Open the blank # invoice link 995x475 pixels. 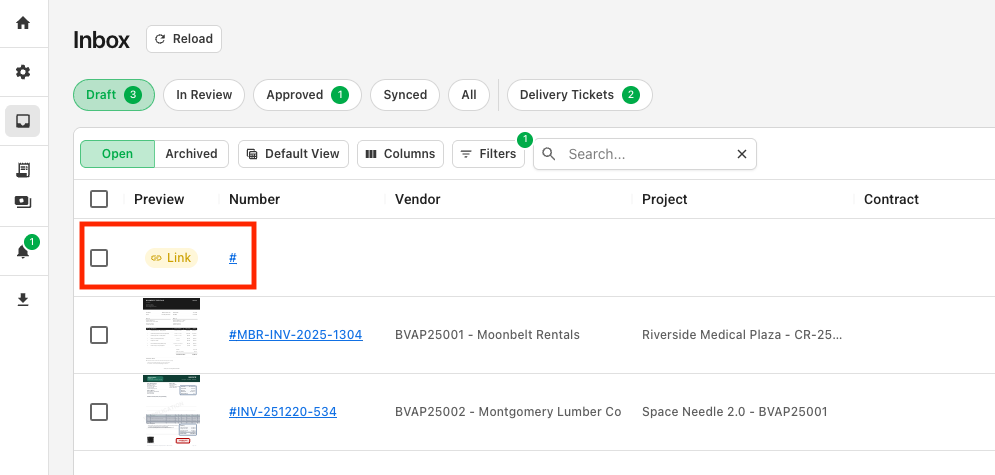(x=233, y=258)
